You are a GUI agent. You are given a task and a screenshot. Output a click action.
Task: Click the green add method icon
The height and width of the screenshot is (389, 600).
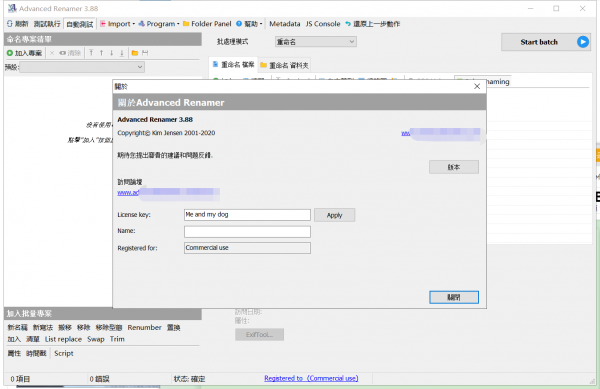pos(10,53)
